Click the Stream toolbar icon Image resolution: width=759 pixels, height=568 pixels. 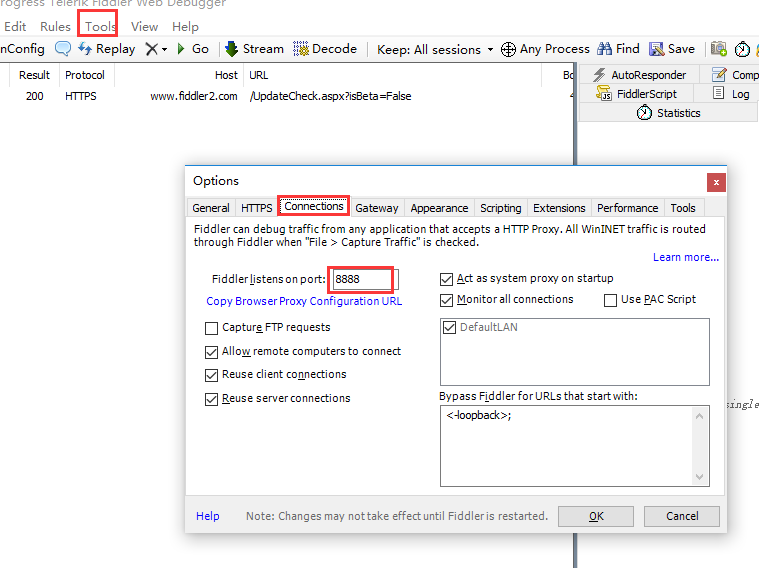pos(232,49)
